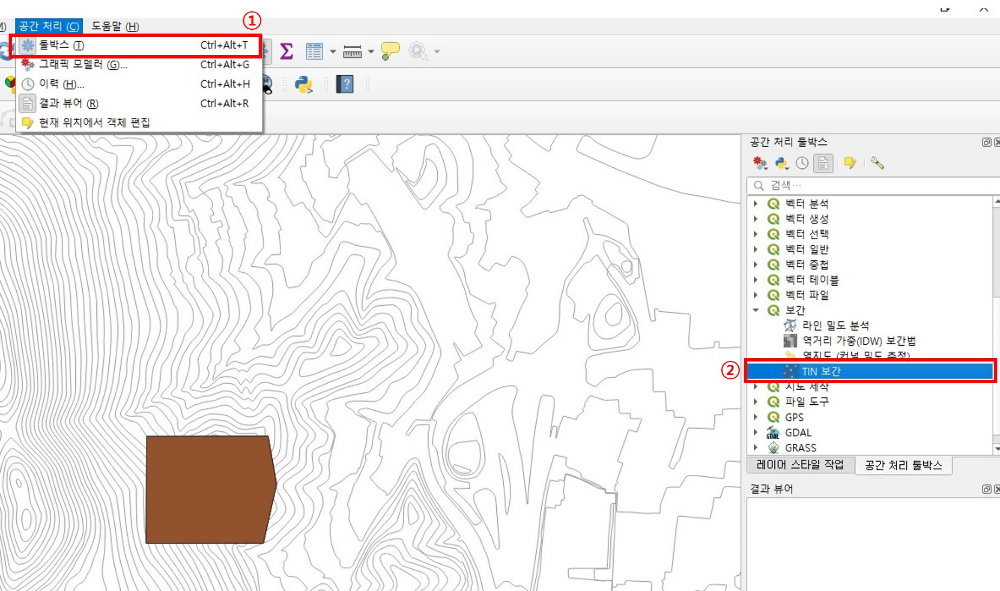Click models gear icon in toolbox panel

(x=760, y=163)
